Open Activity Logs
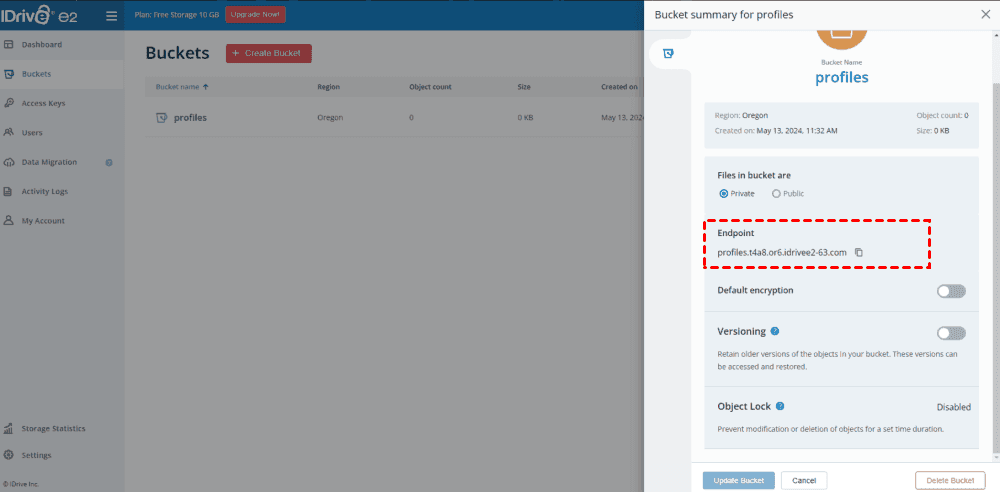This screenshot has height=492, width=1000. [x=45, y=191]
